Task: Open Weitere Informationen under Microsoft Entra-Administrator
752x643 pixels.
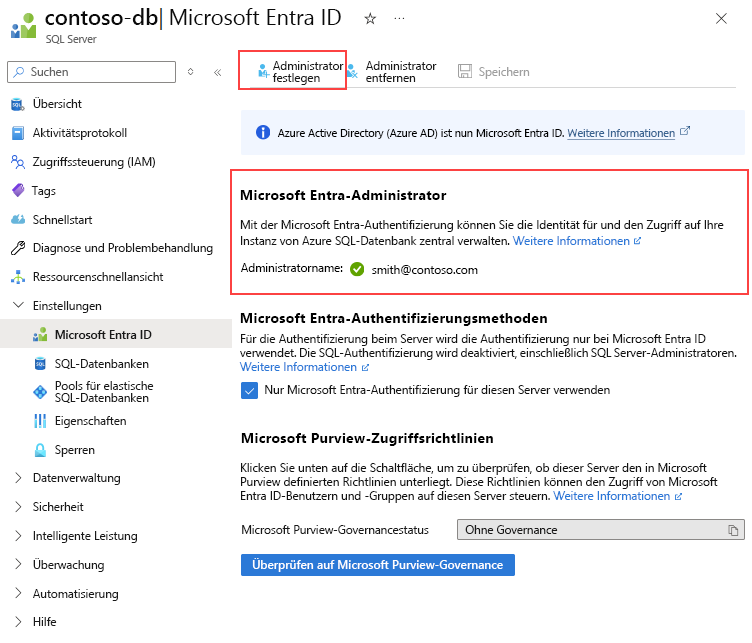Action: 571,241
